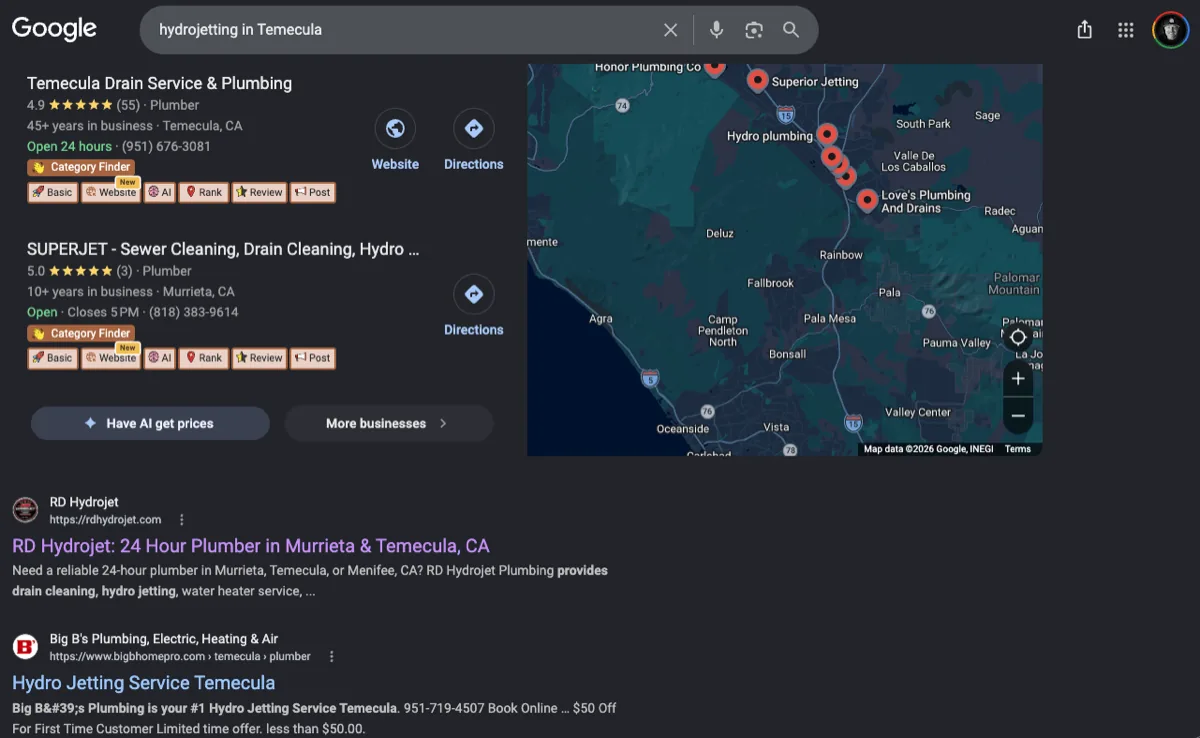Open the Google apps grid
The image size is (1200, 738).
click(x=1126, y=30)
